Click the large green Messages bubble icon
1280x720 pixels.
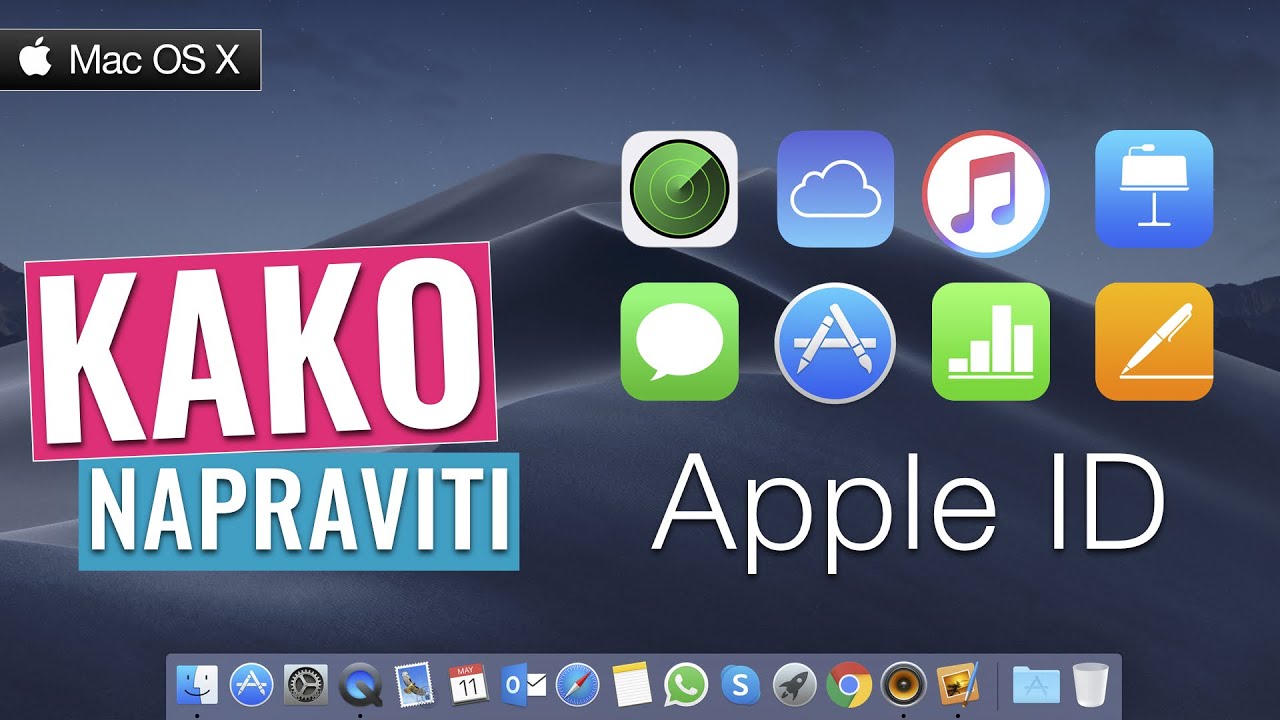click(x=680, y=341)
